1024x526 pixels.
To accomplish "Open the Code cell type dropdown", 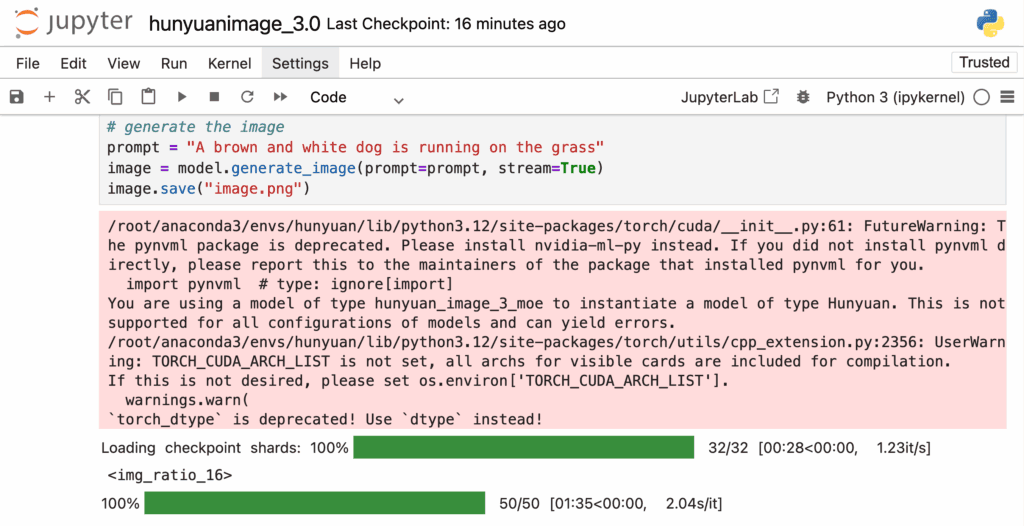I will (x=356, y=97).
